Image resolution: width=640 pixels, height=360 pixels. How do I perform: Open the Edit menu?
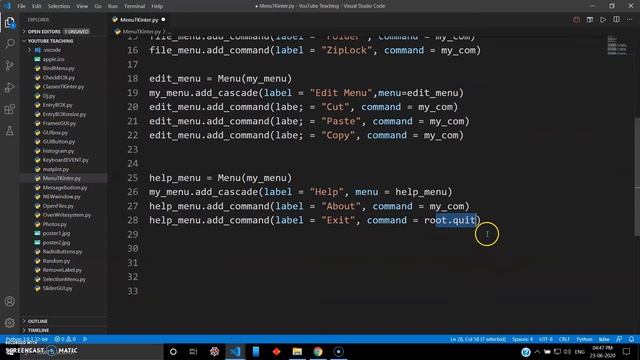tap(37, 6)
